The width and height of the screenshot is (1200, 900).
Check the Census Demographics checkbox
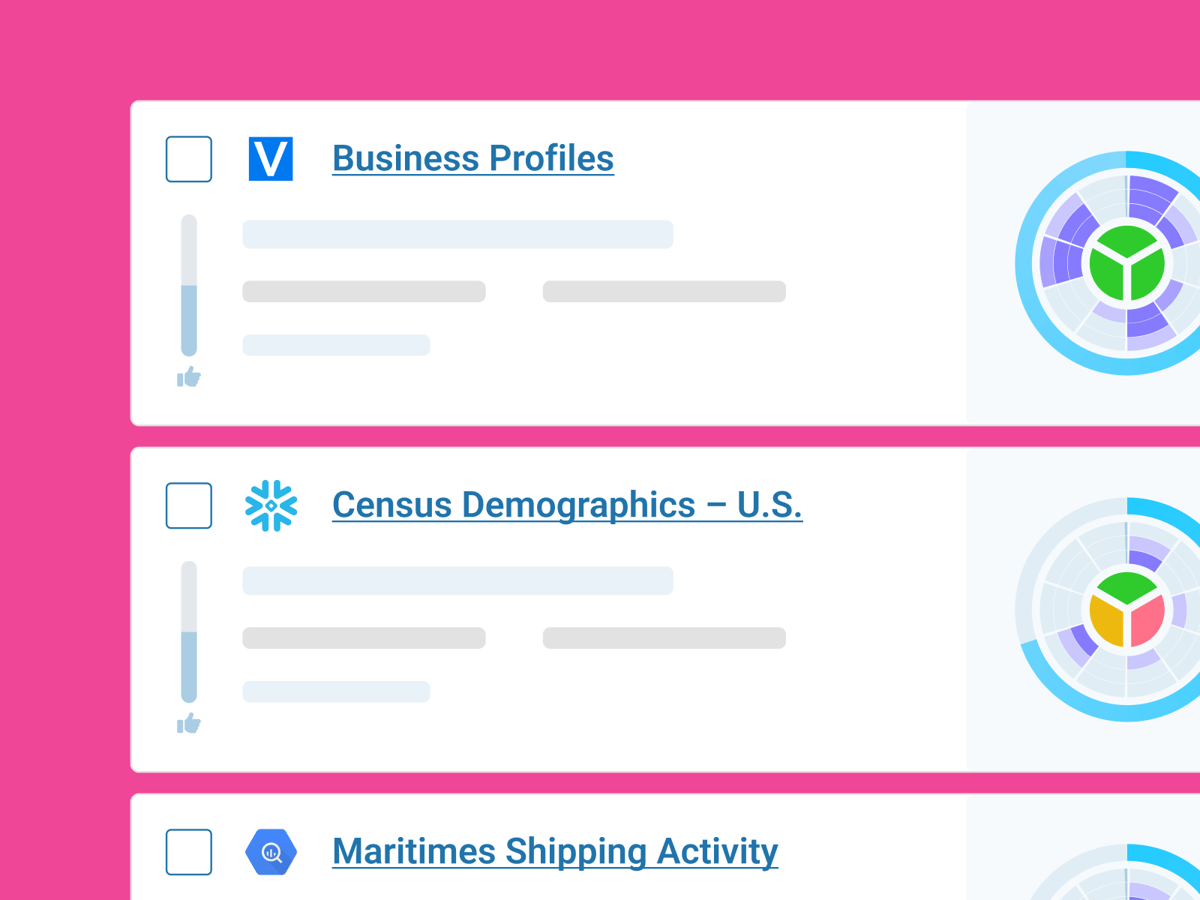(189, 506)
